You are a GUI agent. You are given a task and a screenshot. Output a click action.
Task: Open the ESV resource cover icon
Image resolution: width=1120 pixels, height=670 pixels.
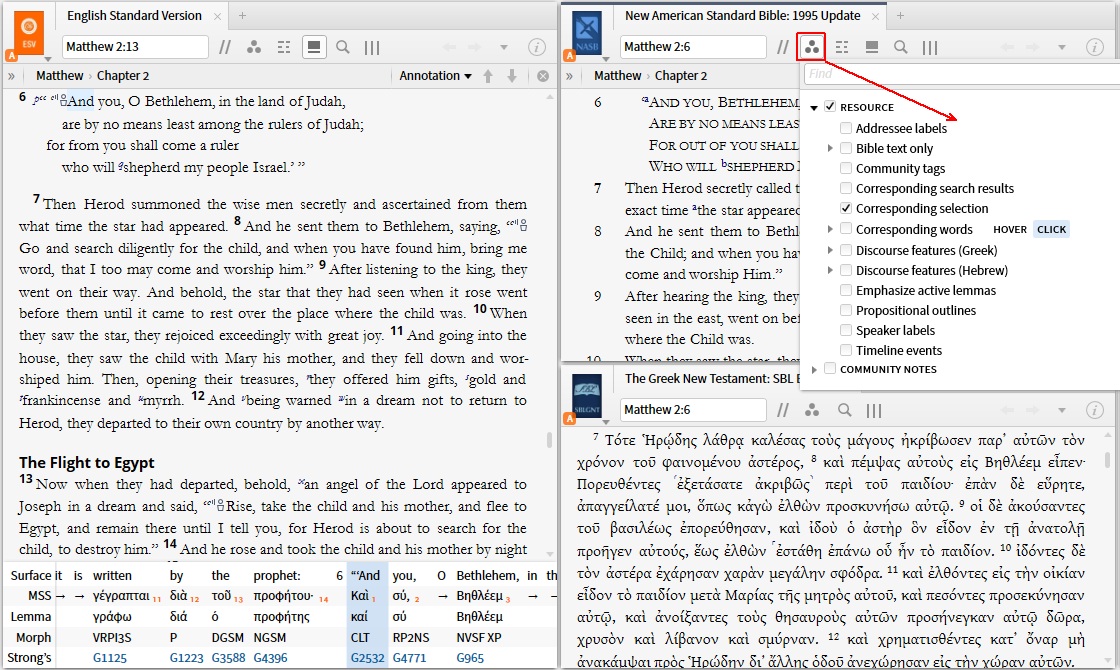click(29, 33)
